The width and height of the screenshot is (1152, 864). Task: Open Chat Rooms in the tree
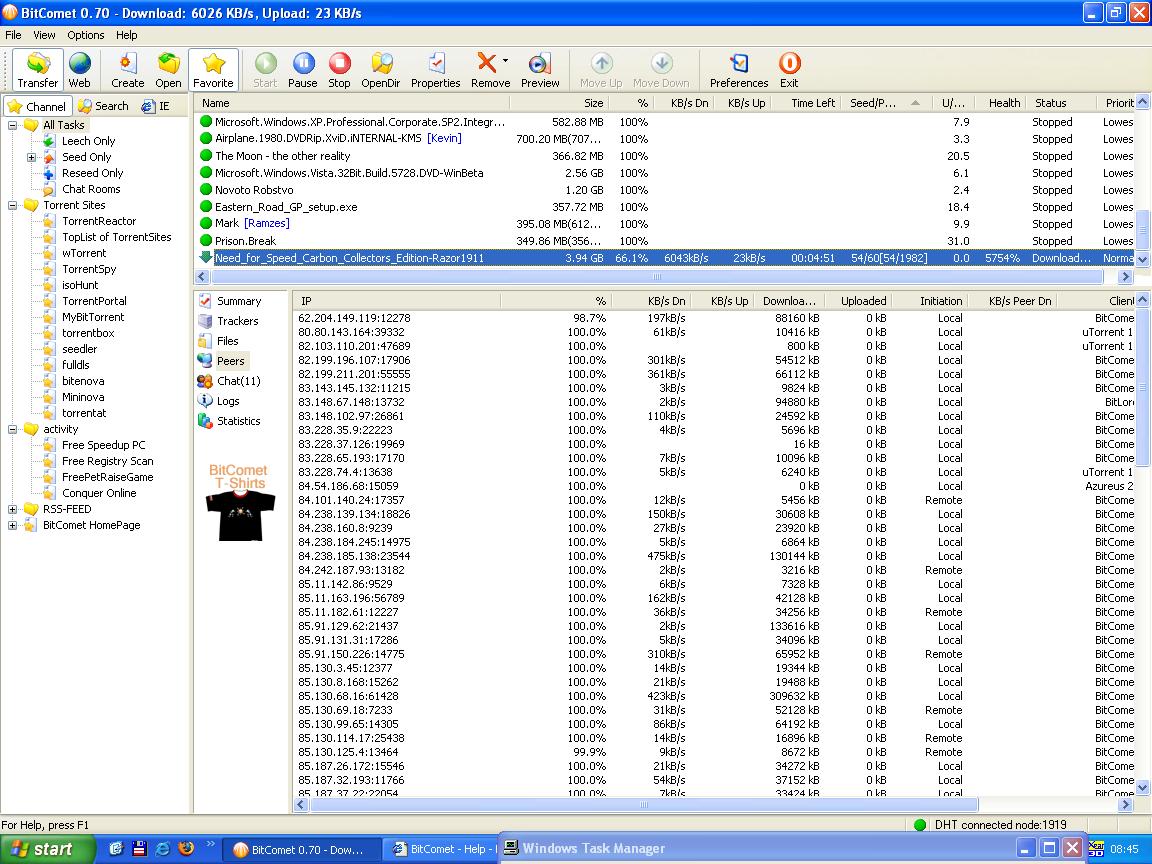[x=91, y=189]
